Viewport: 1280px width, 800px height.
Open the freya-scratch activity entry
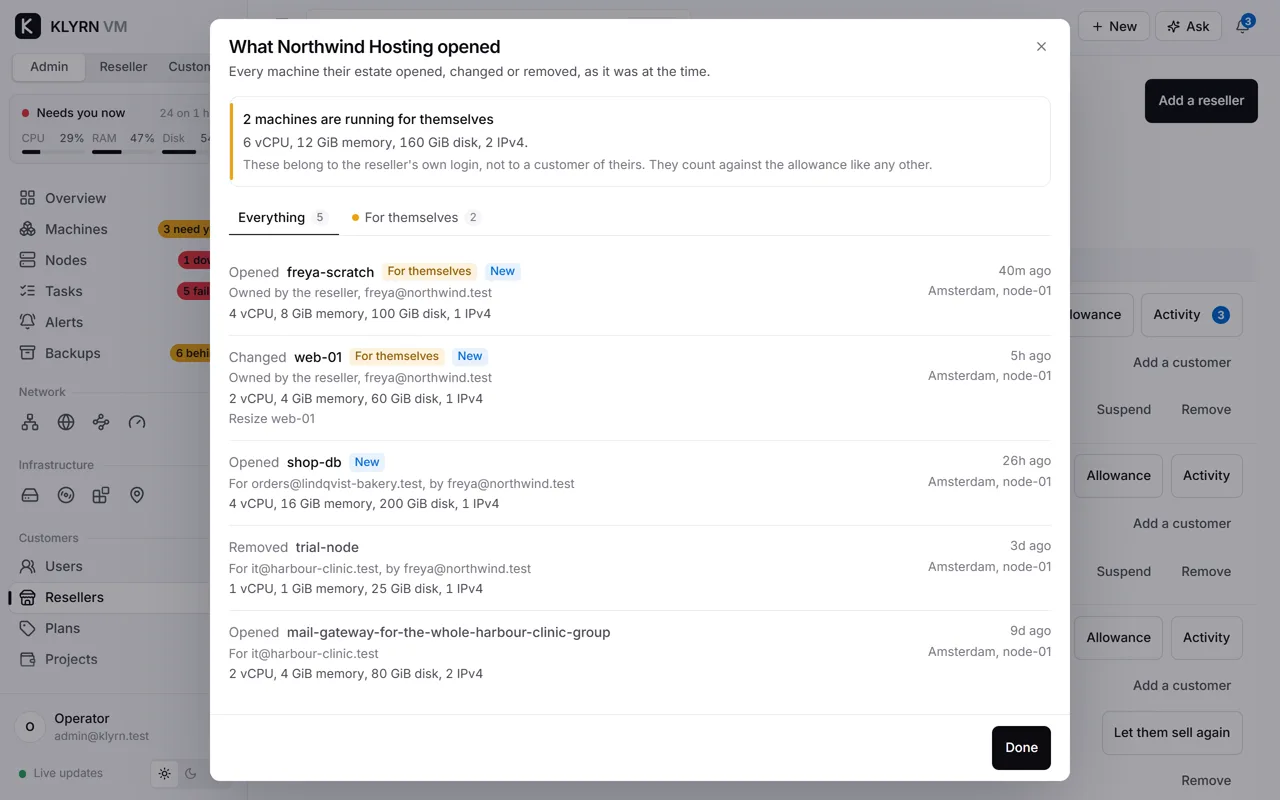[x=640, y=292]
